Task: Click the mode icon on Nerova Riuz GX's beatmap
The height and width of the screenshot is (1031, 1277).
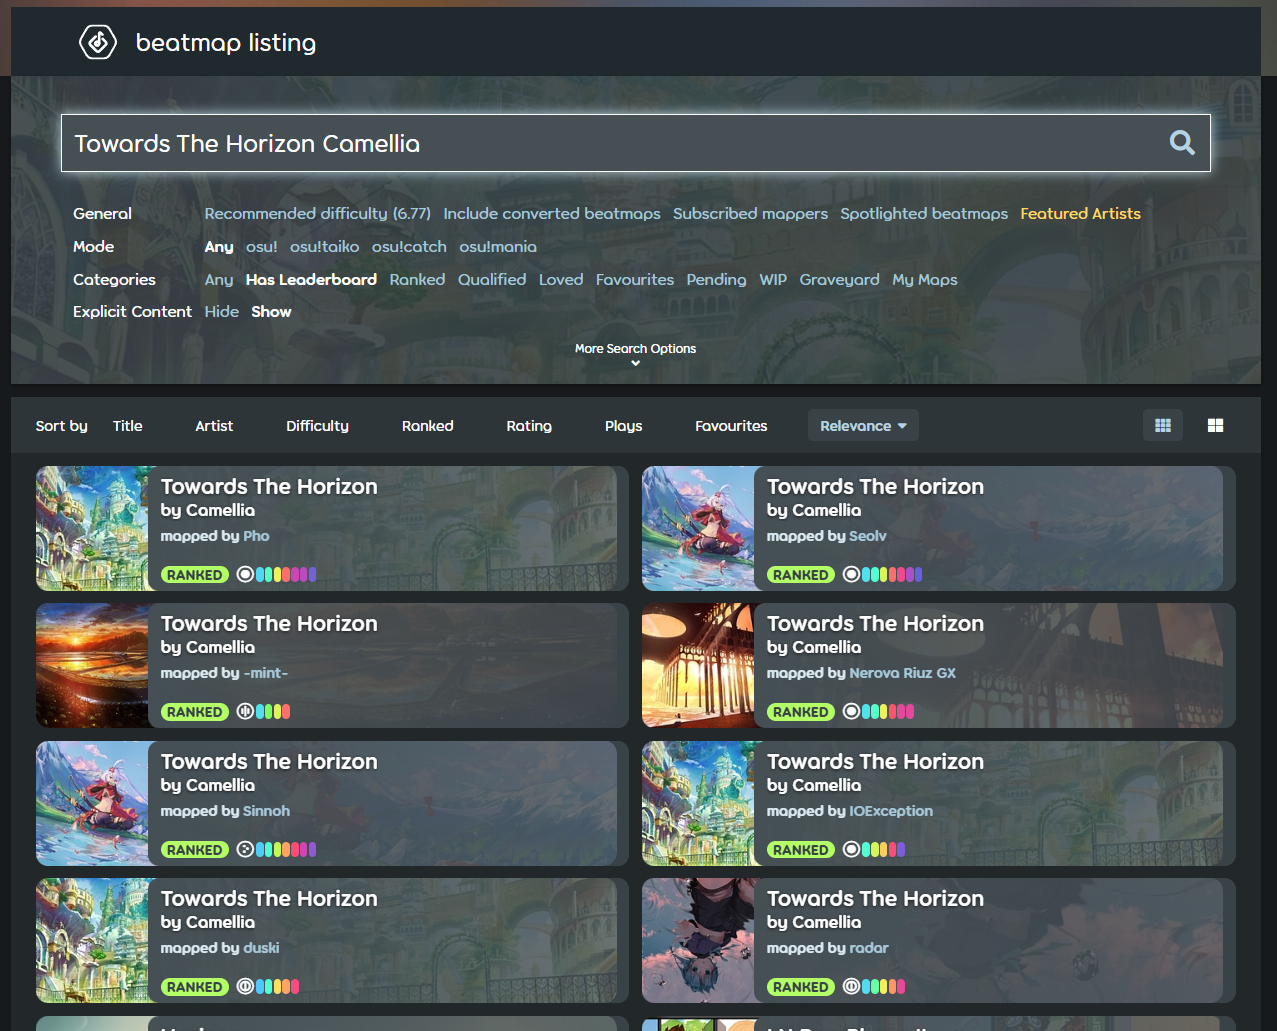Action: [851, 711]
